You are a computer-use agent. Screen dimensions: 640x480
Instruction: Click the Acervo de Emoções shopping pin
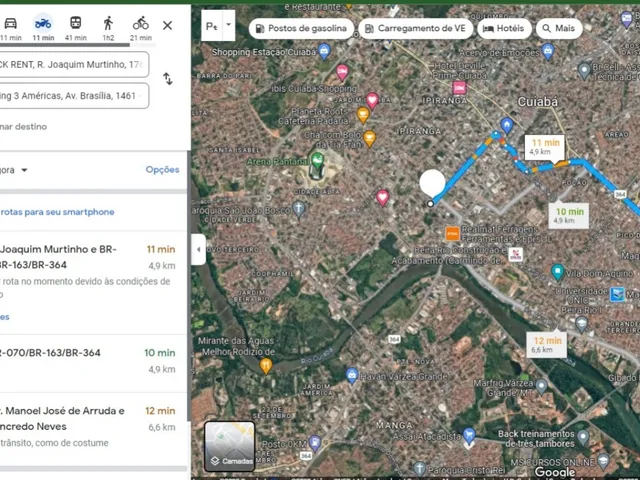pyautogui.click(x=547, y=51)
